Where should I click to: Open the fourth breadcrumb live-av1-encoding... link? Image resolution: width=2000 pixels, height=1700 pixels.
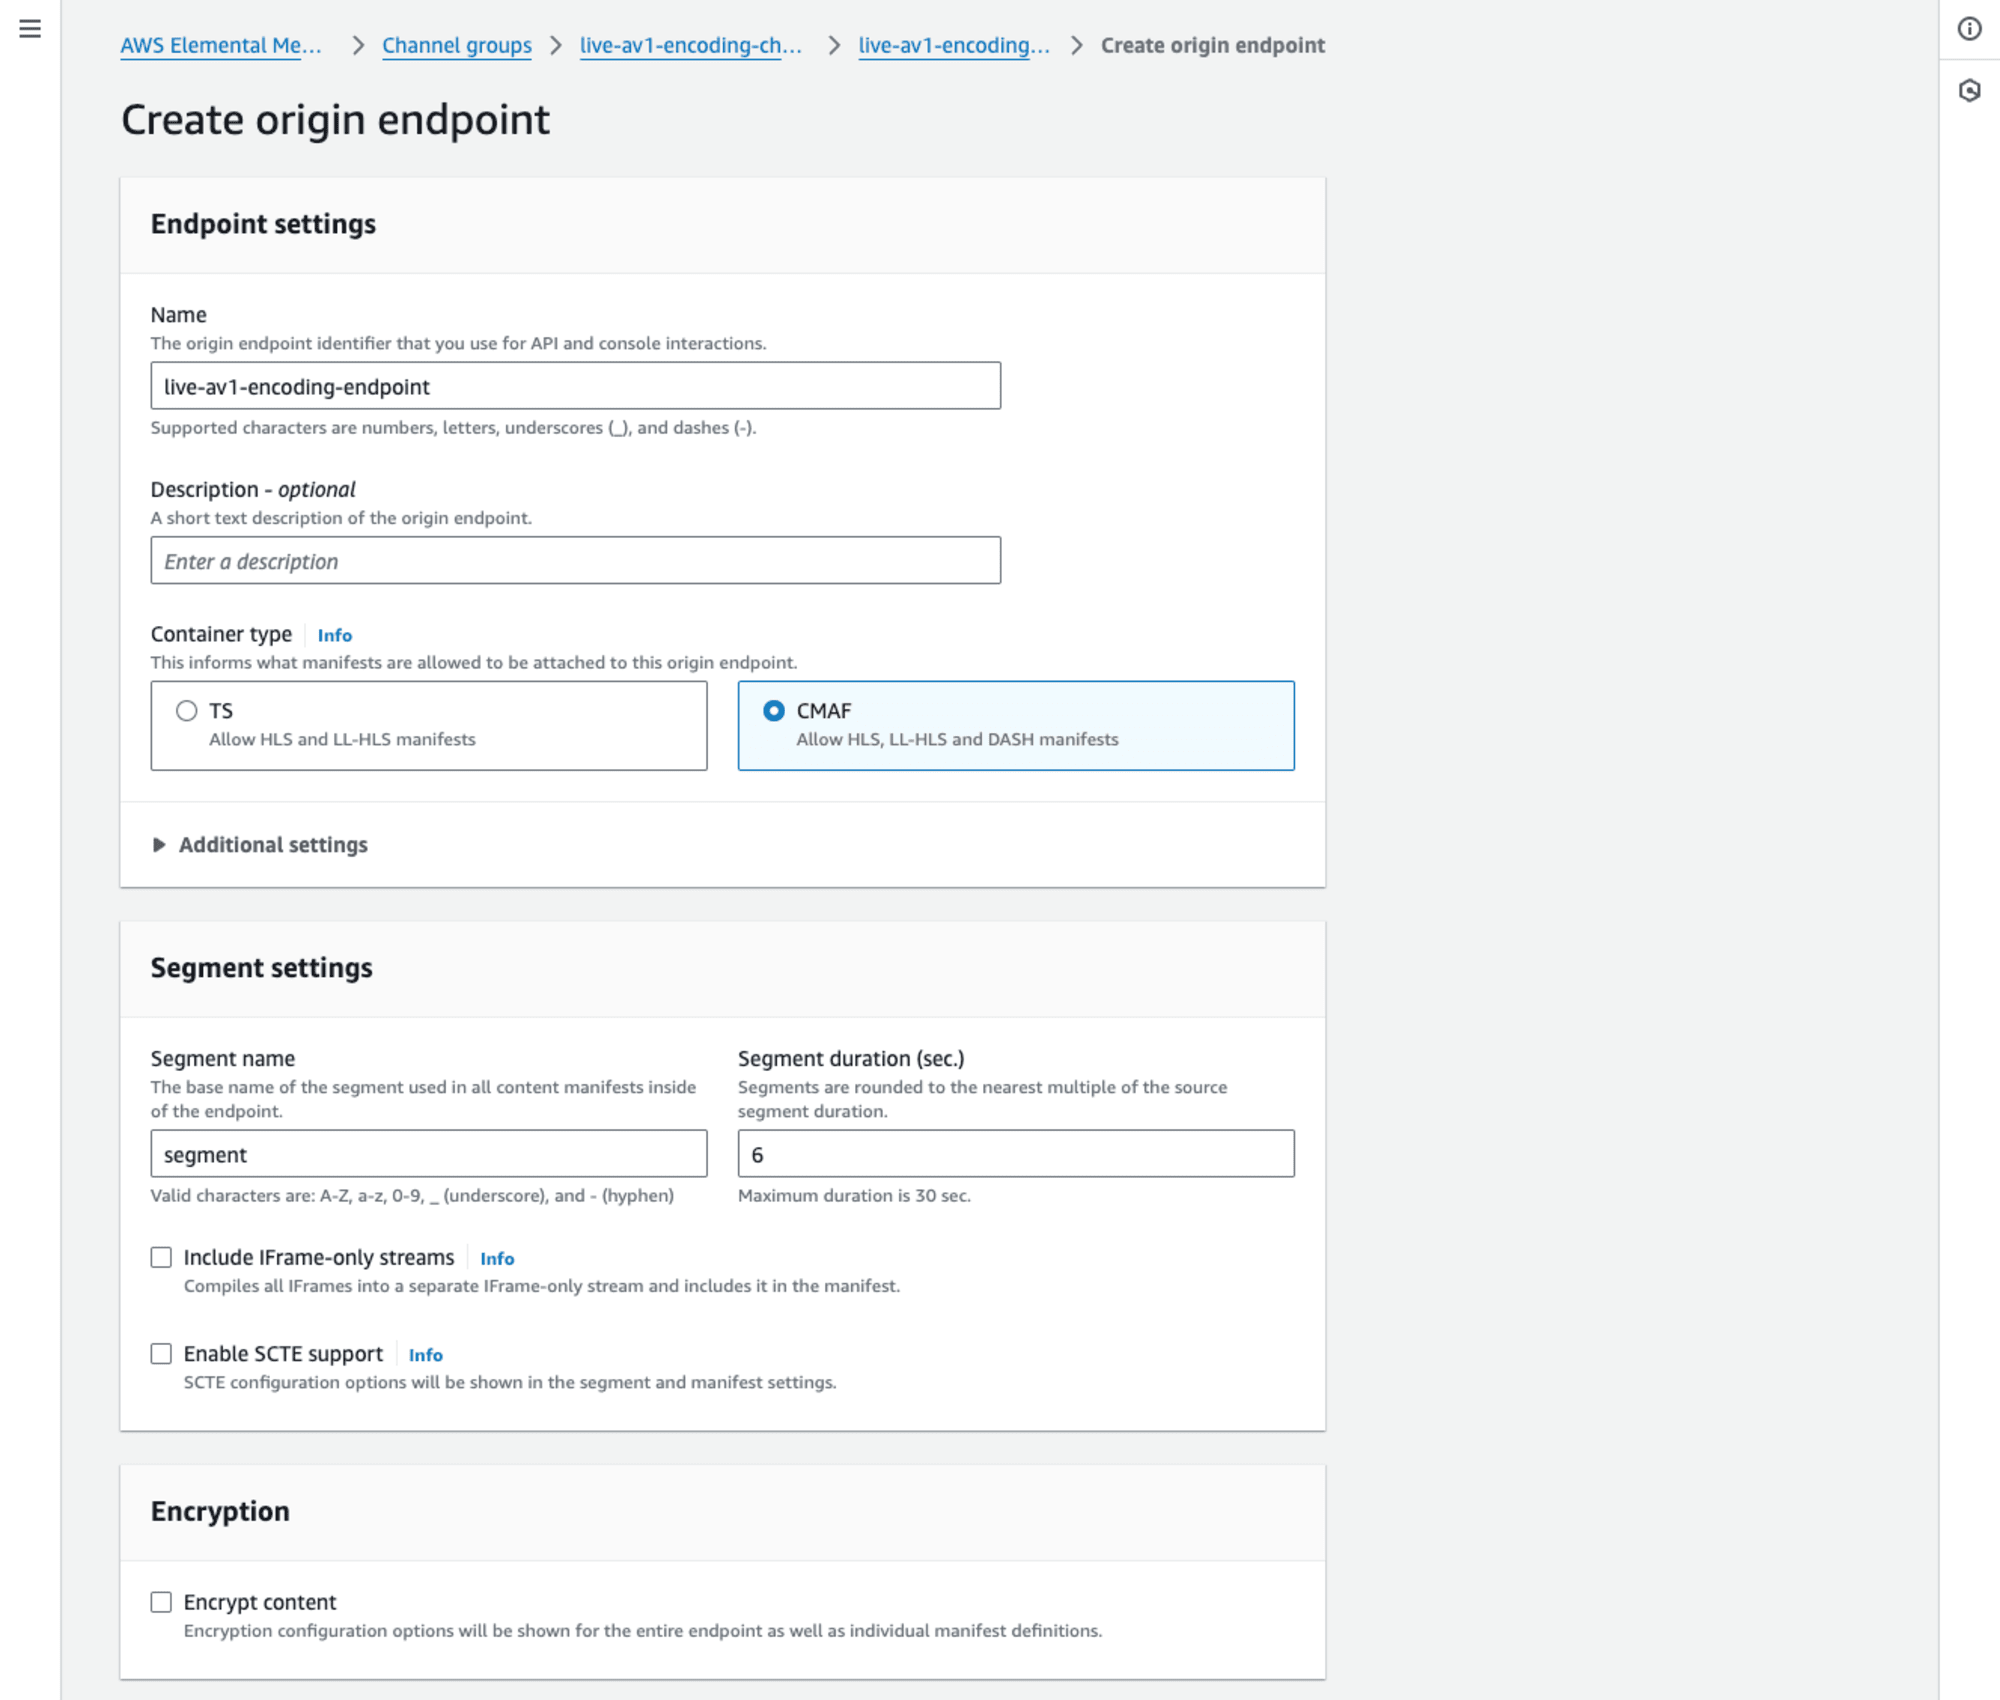click(954, 45)
